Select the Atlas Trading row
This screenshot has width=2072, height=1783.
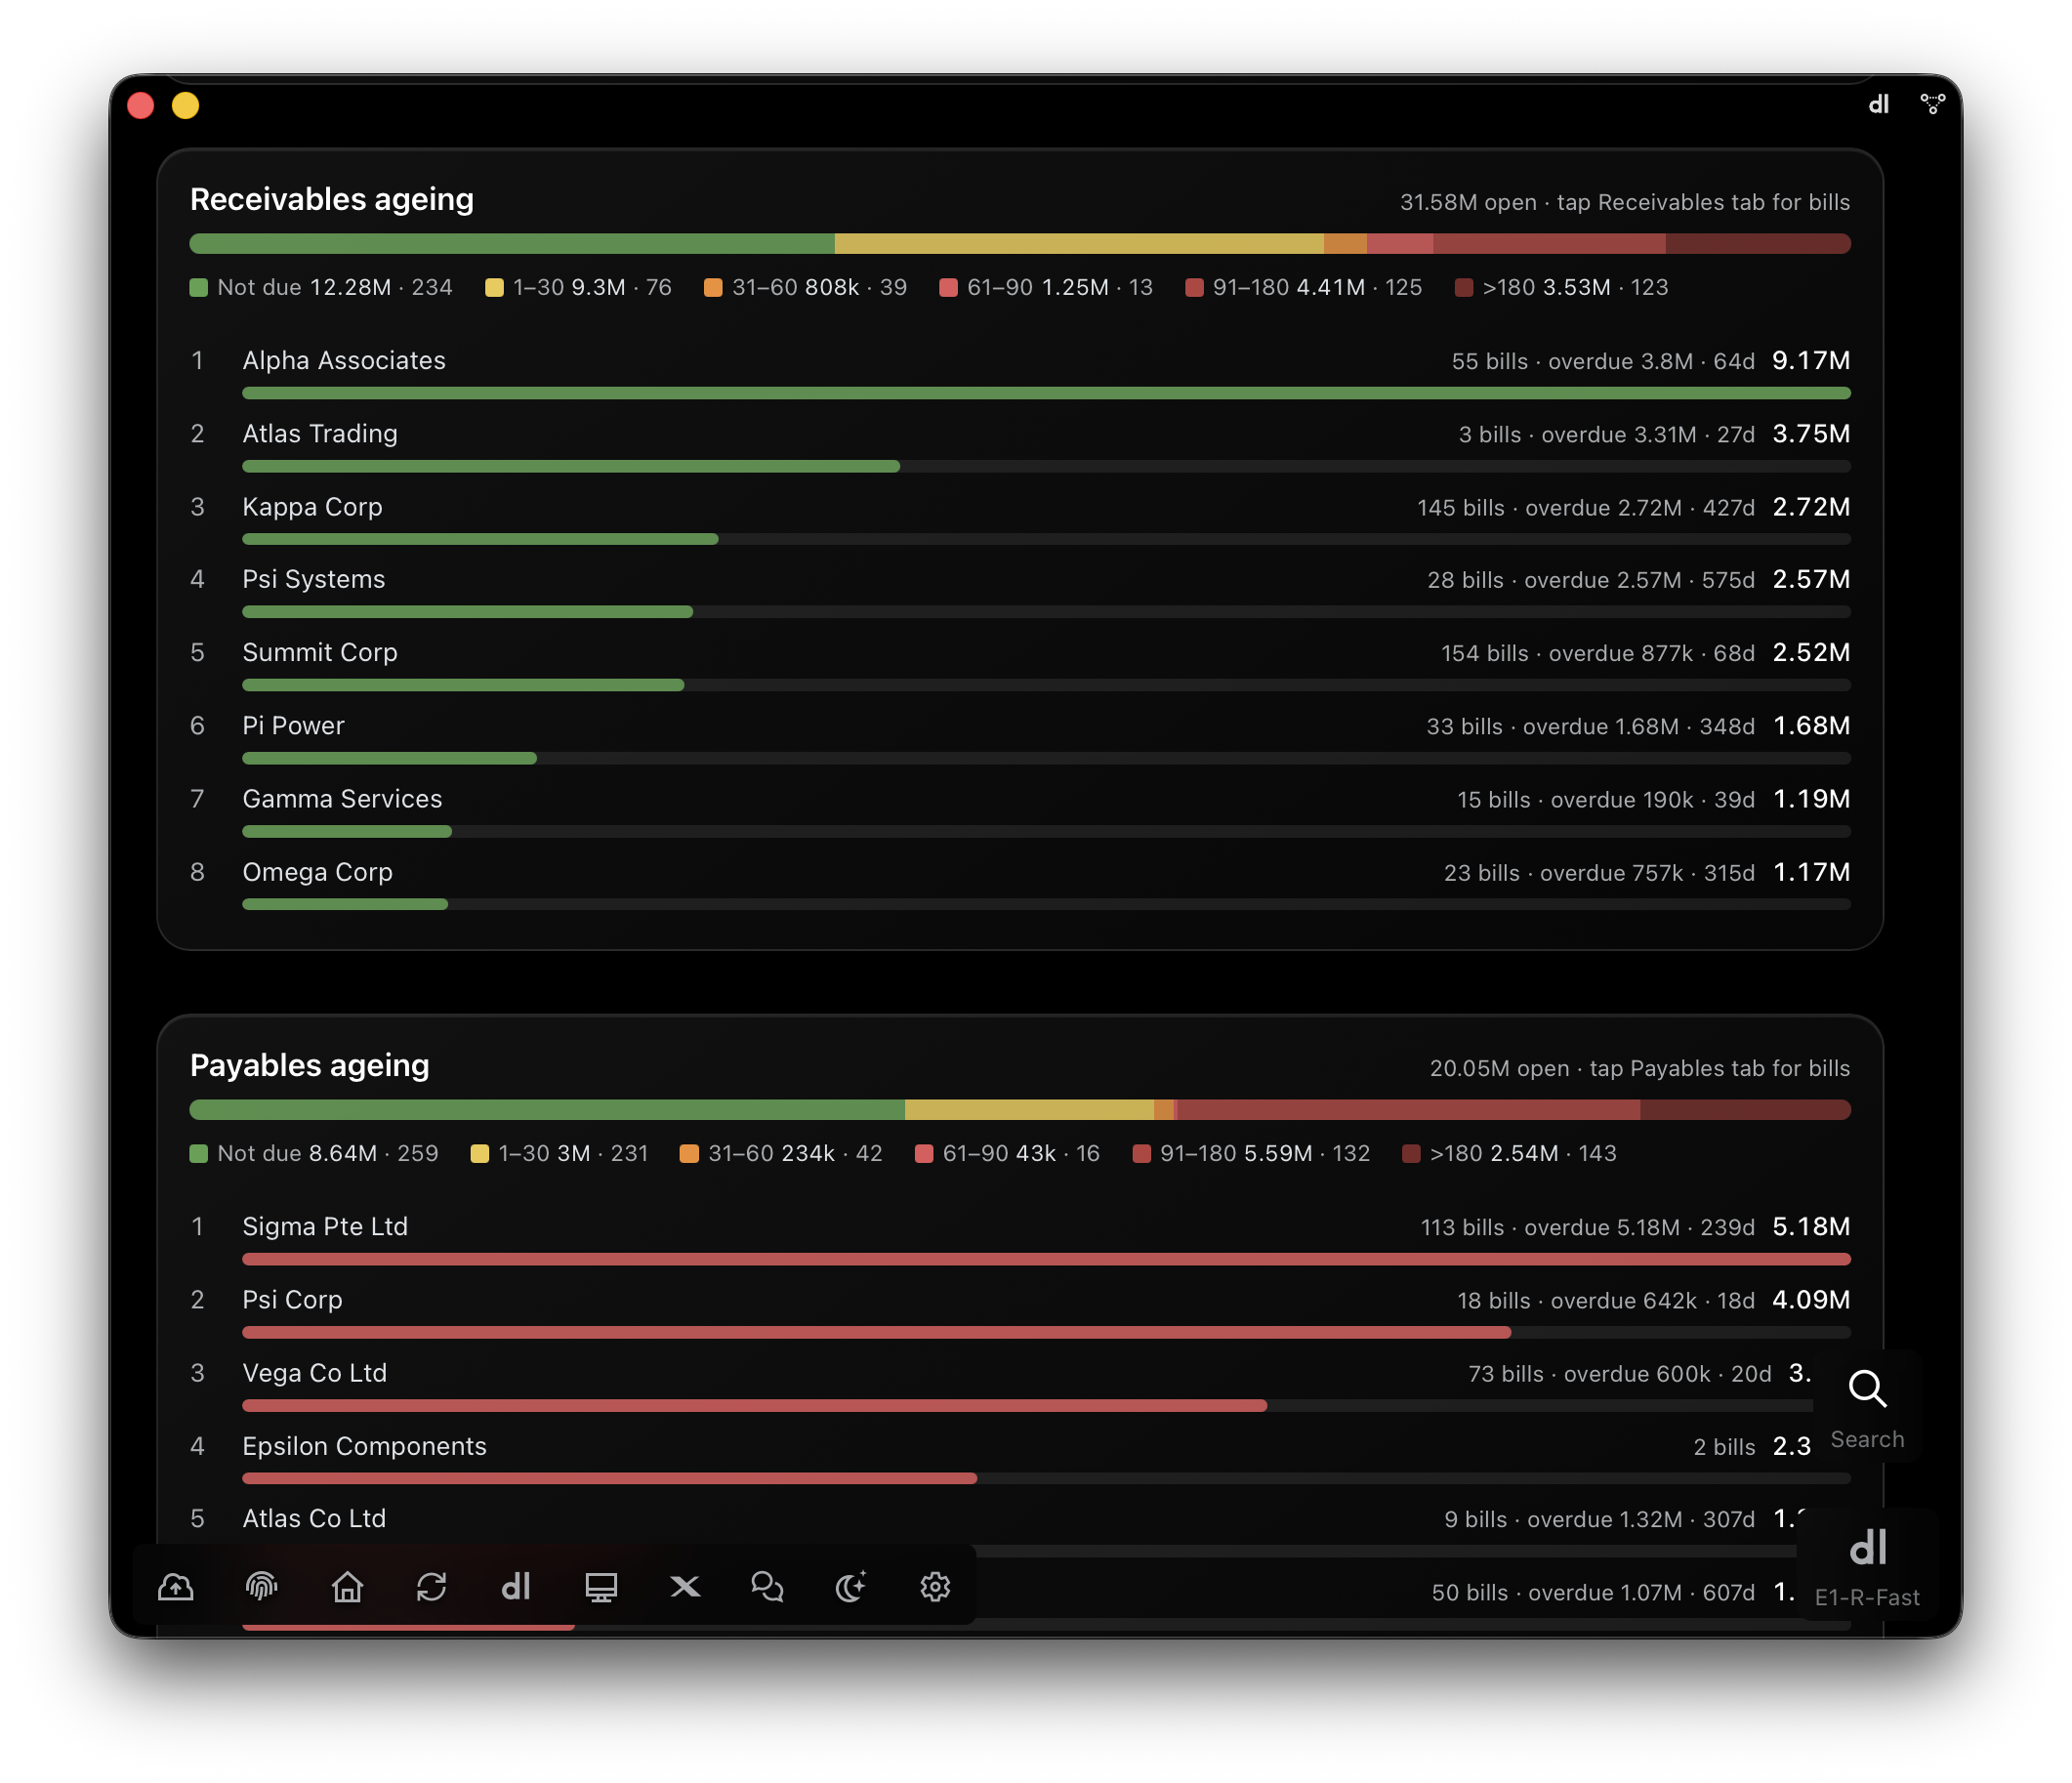coord(1020,445)
